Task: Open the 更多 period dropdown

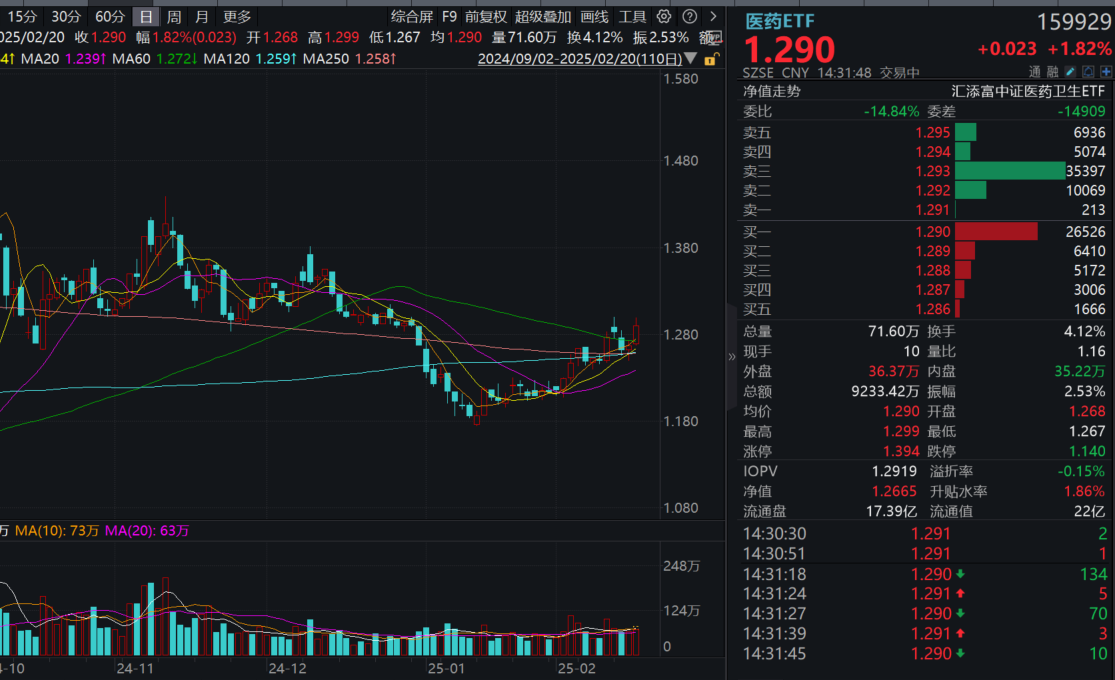Action: point(237,17)
